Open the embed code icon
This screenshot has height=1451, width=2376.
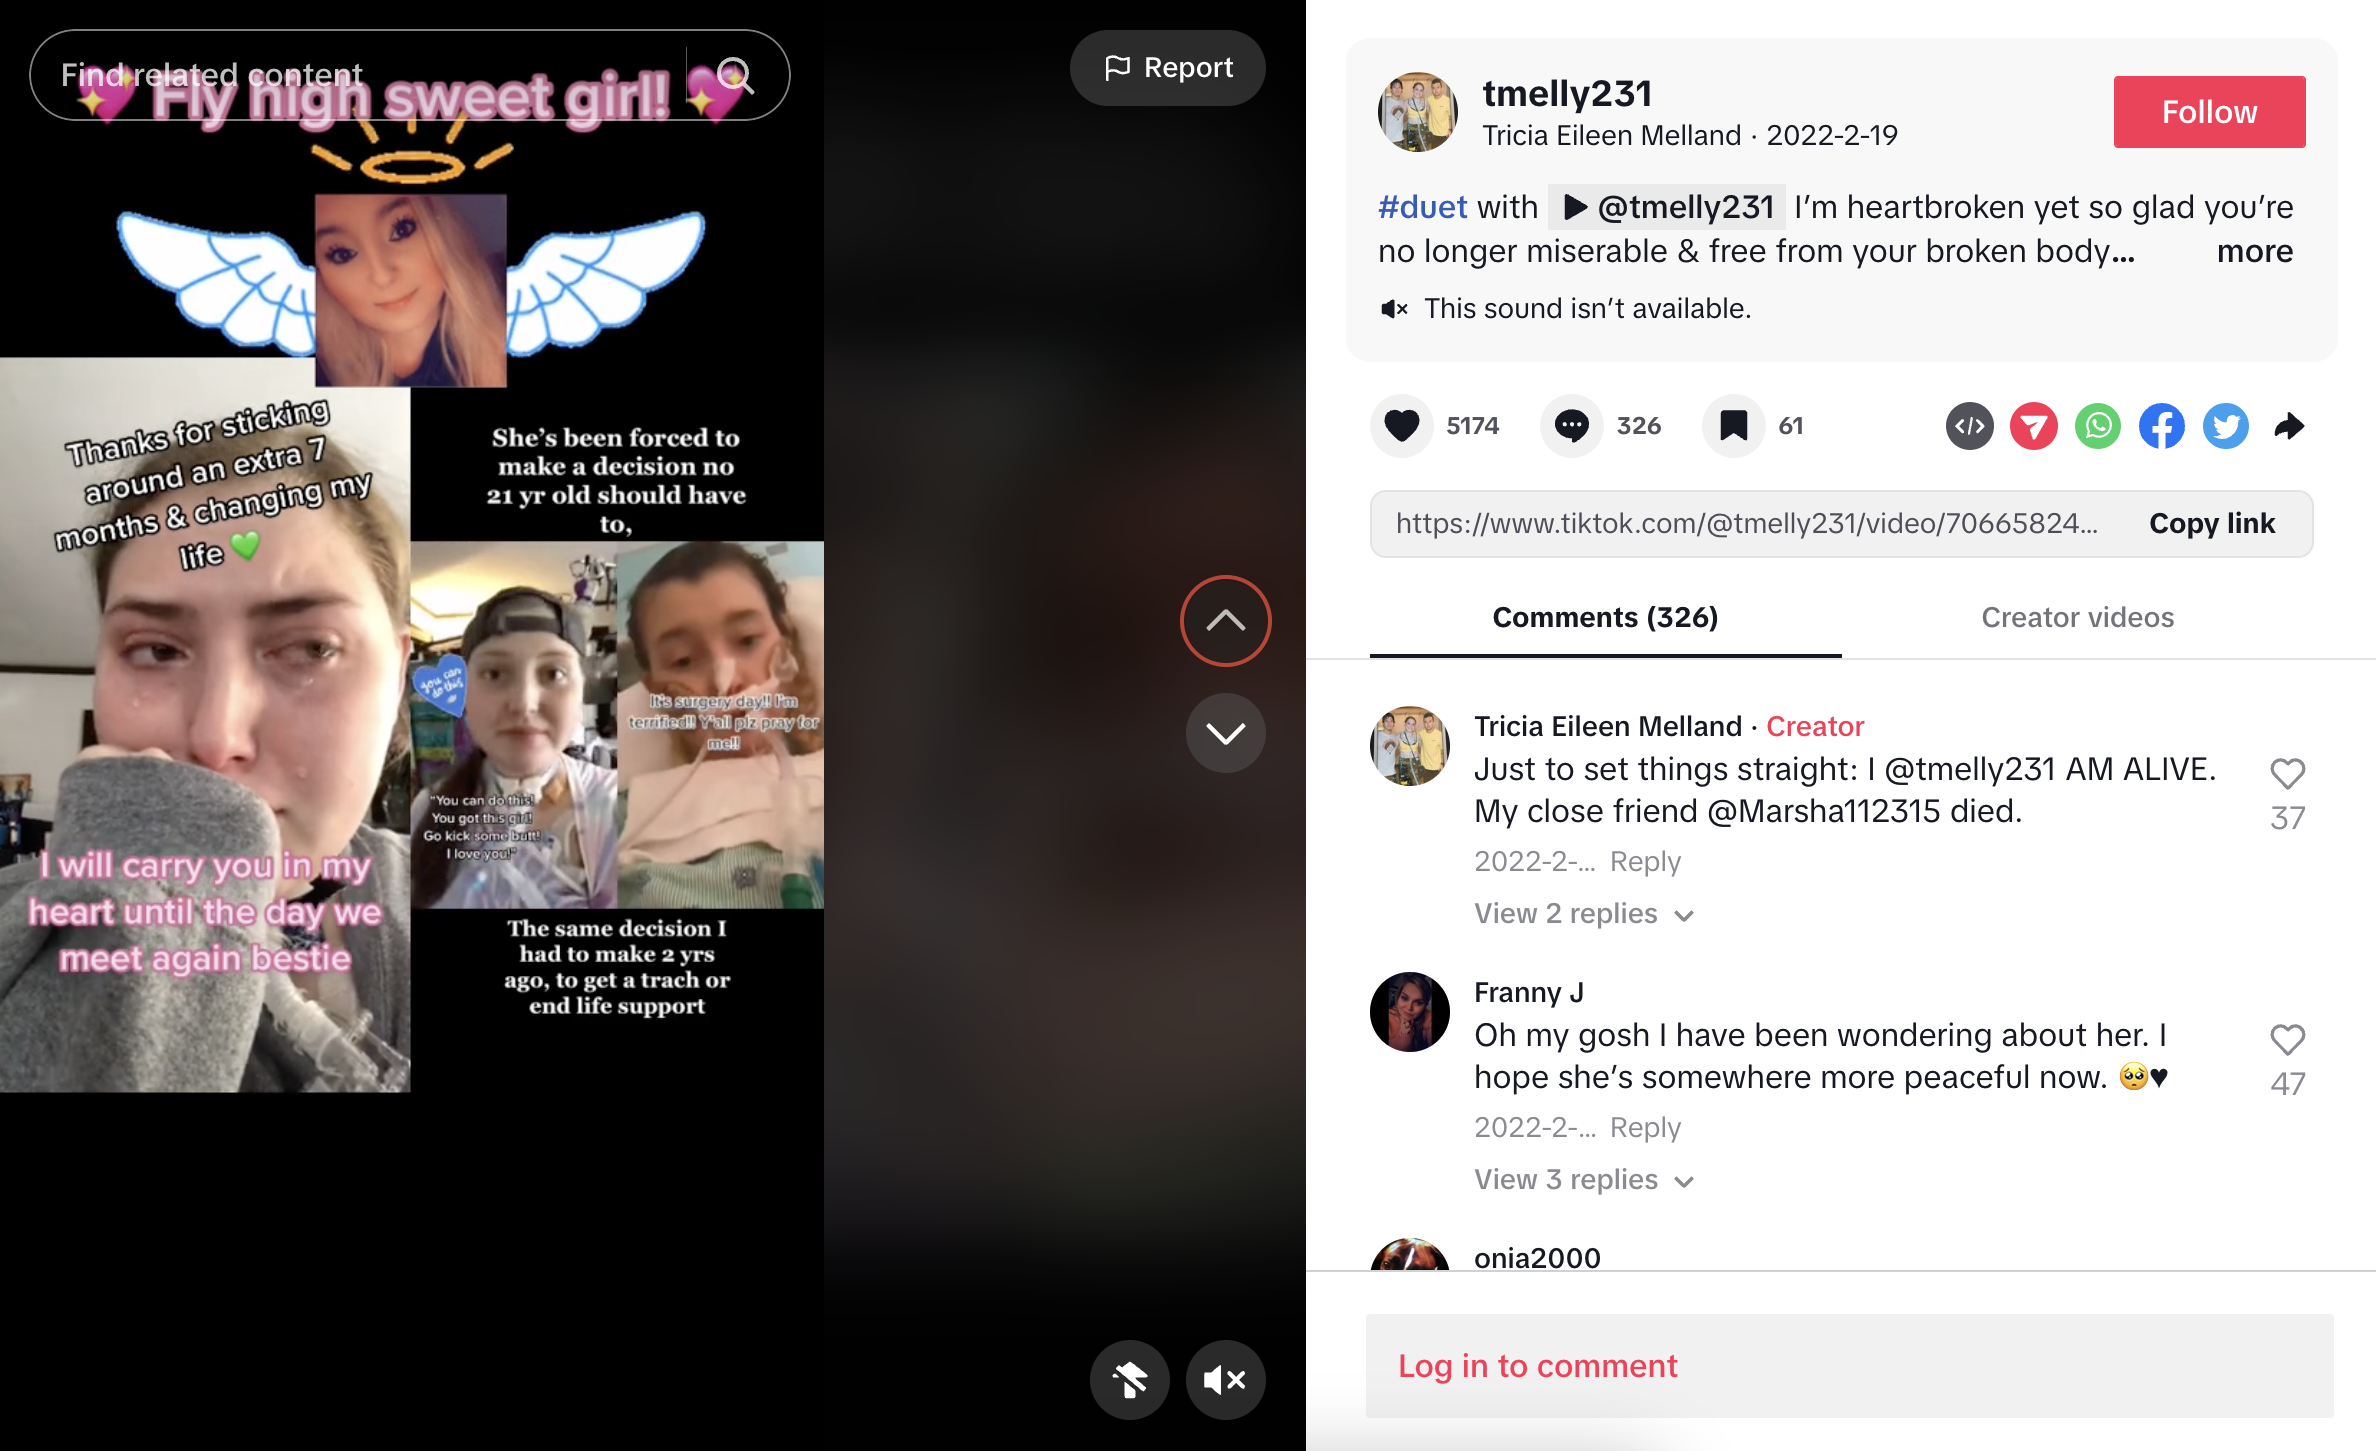point(1969,426)
